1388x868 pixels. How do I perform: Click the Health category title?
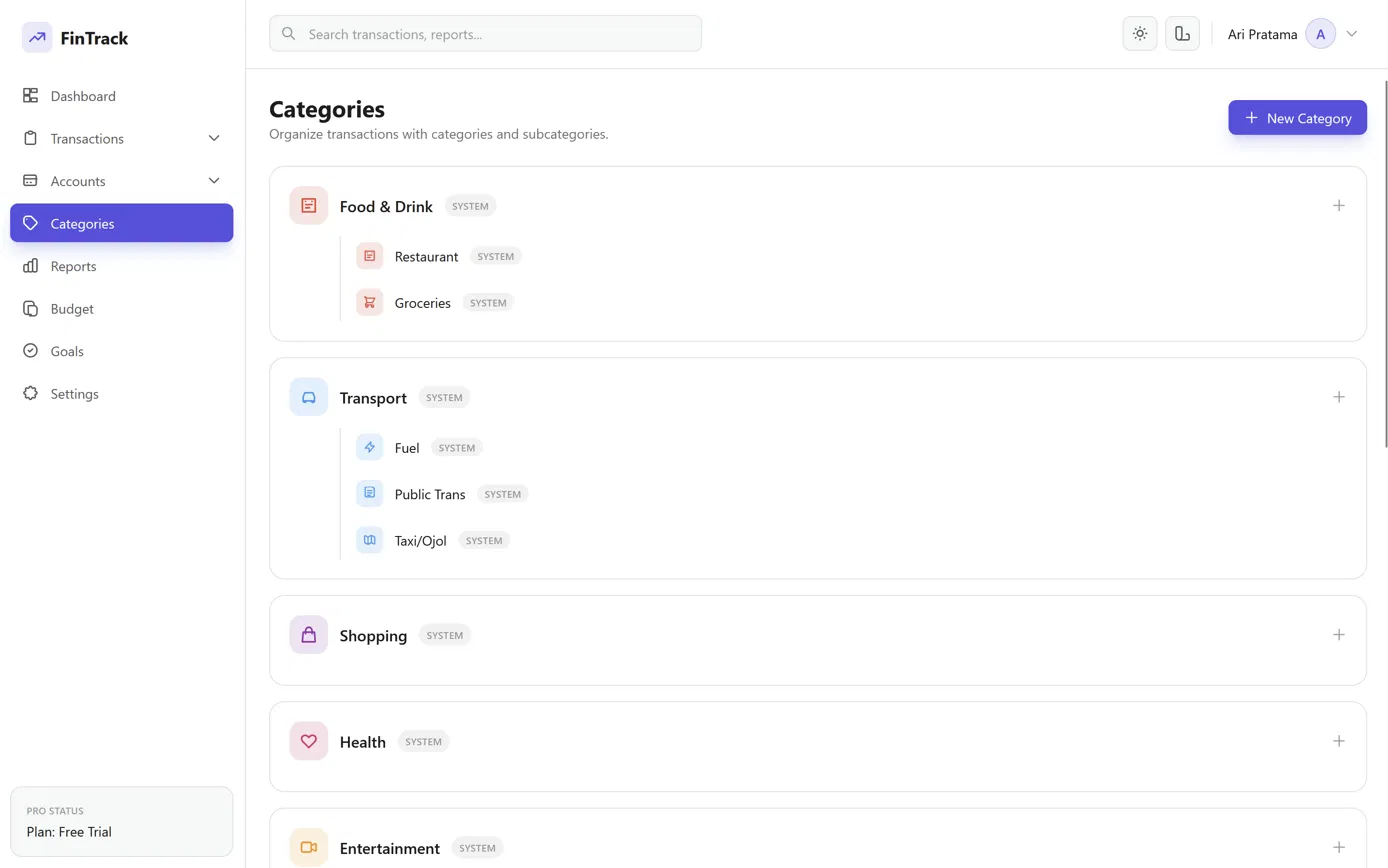point(362,742)
